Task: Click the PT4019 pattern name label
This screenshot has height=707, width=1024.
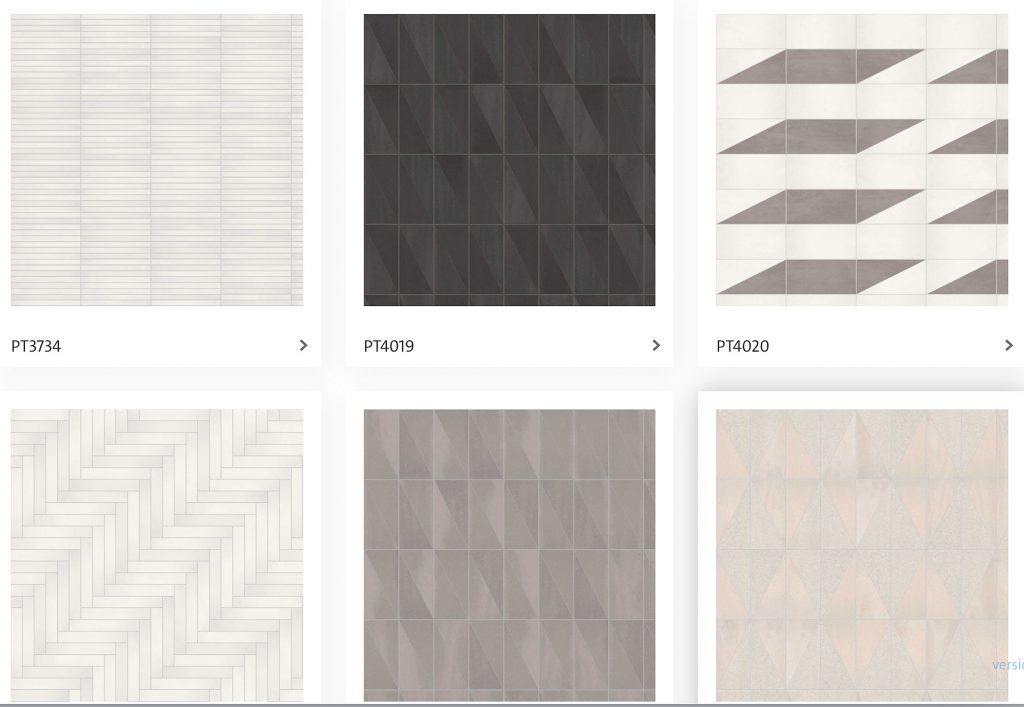Action: coord(389,346)
